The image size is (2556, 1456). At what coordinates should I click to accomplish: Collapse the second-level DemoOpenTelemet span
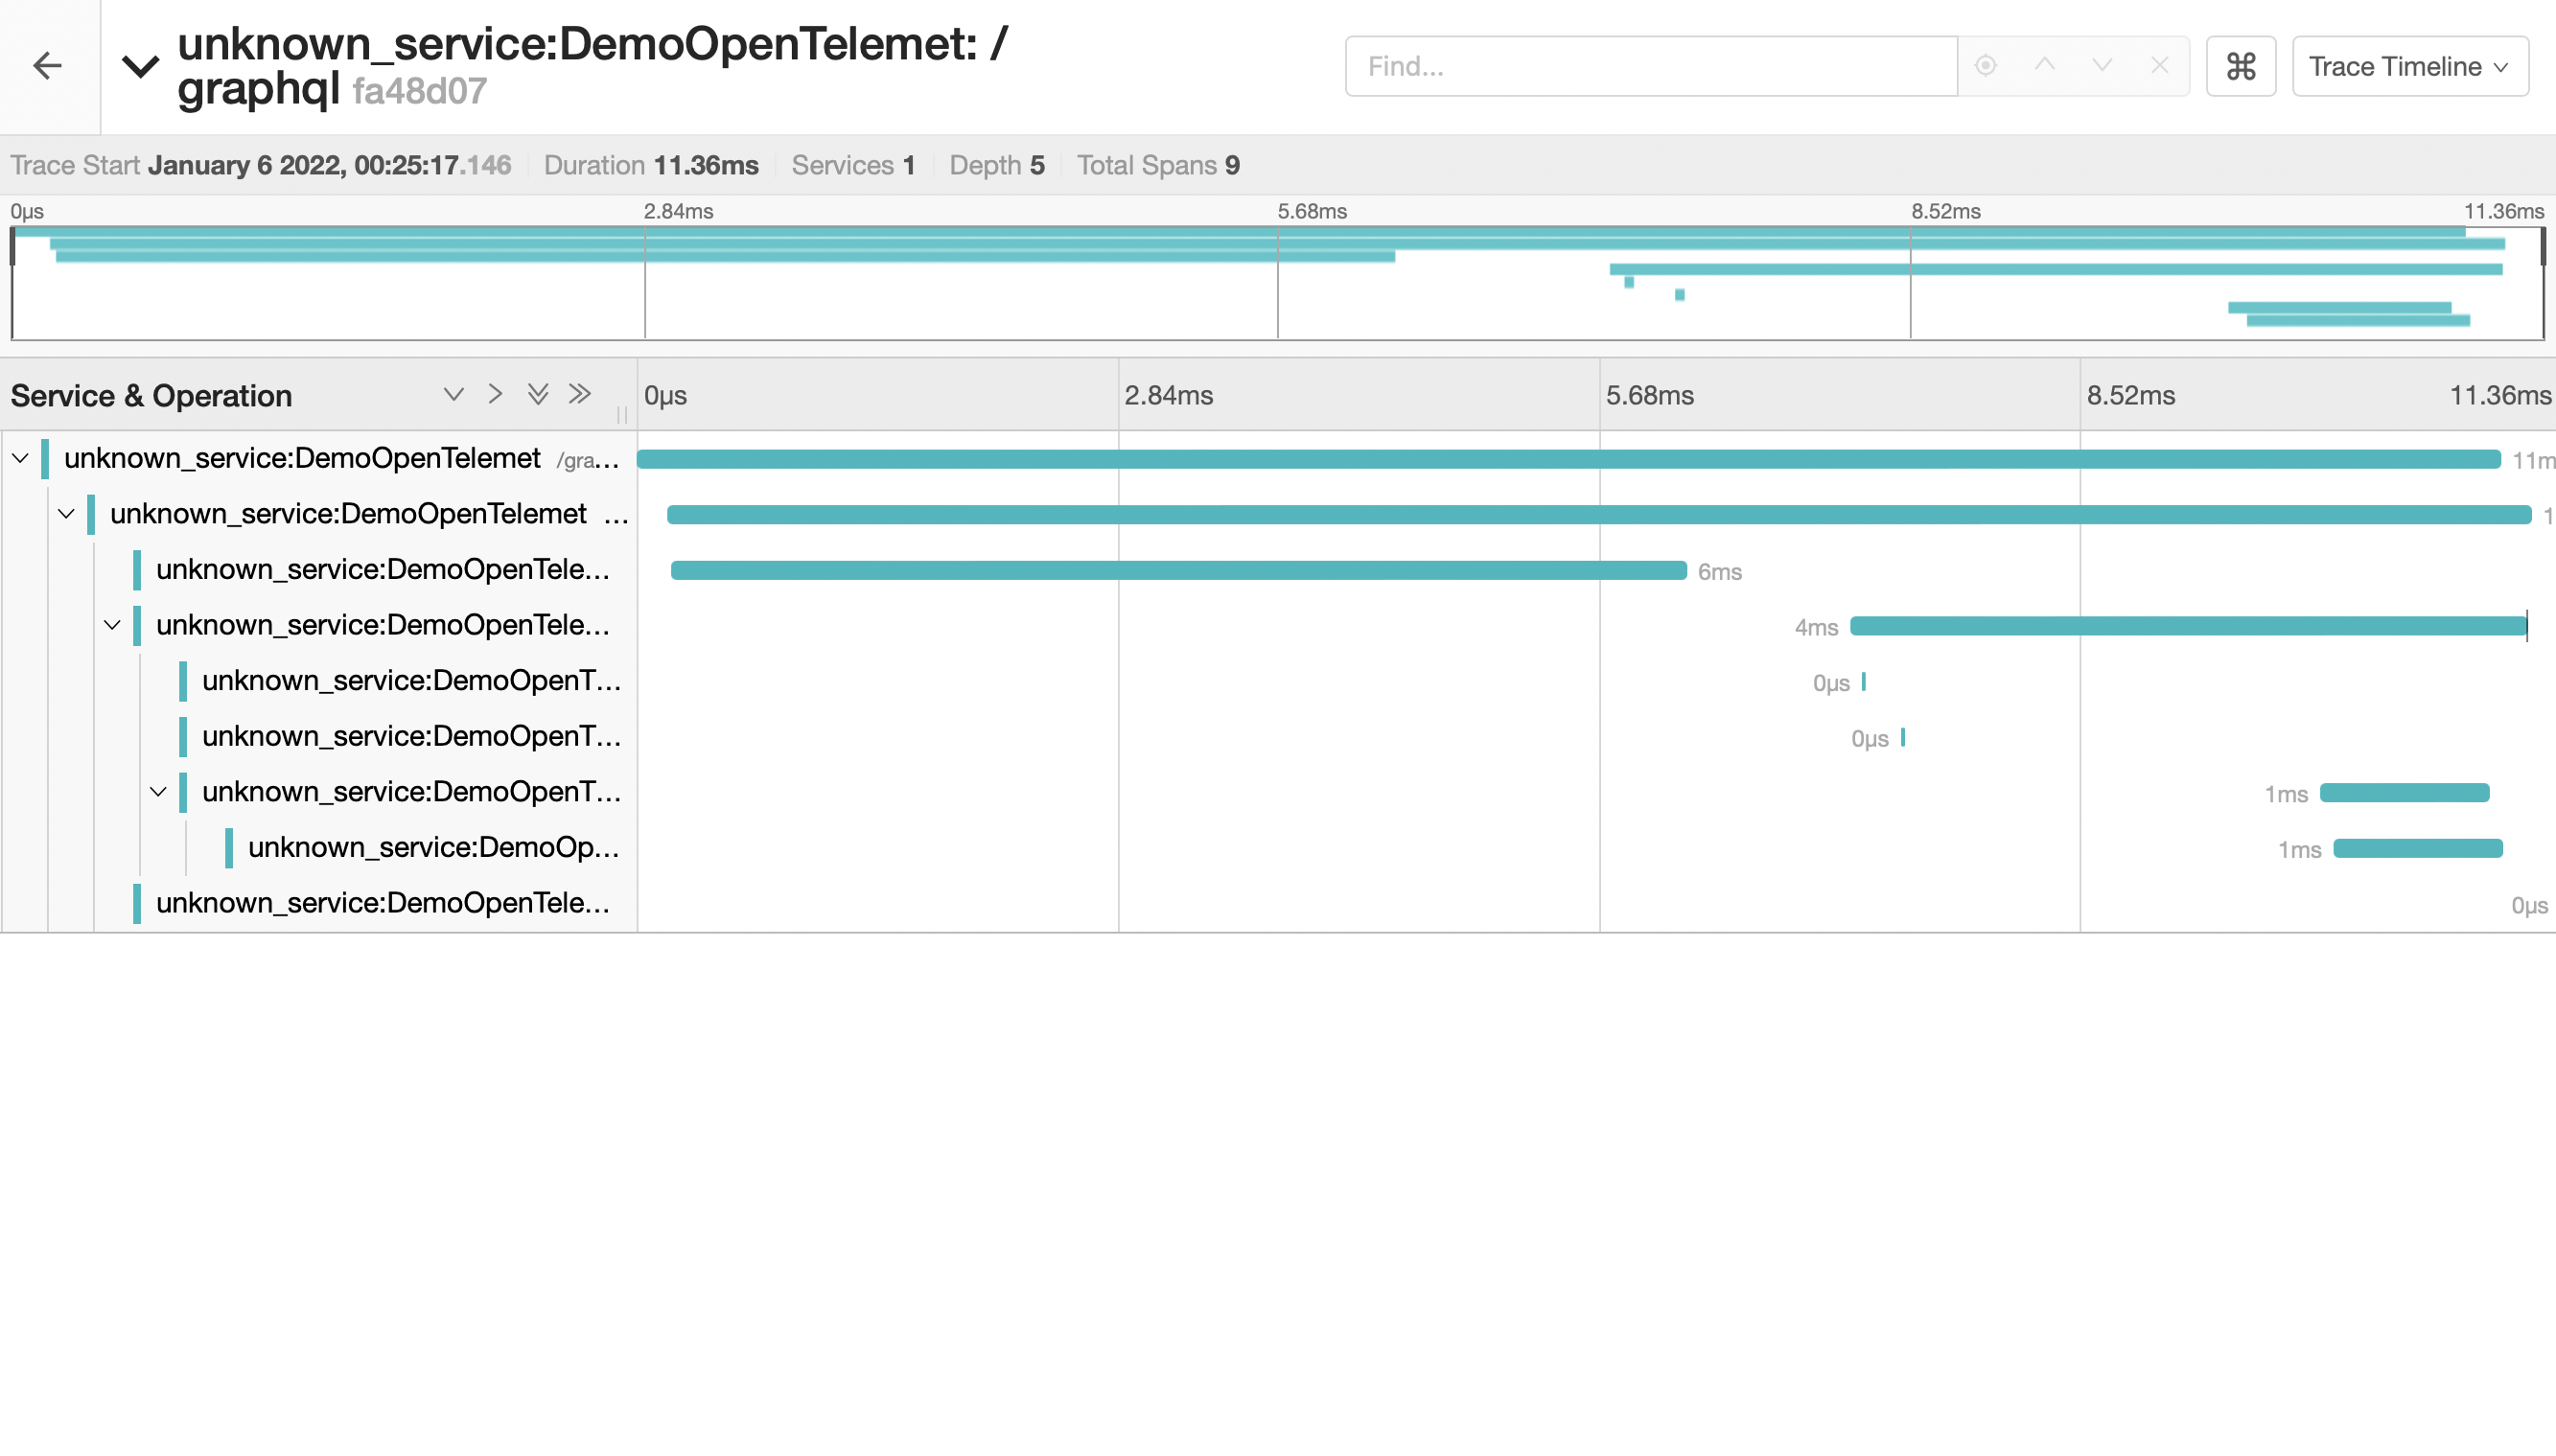[x=66, y=514]
